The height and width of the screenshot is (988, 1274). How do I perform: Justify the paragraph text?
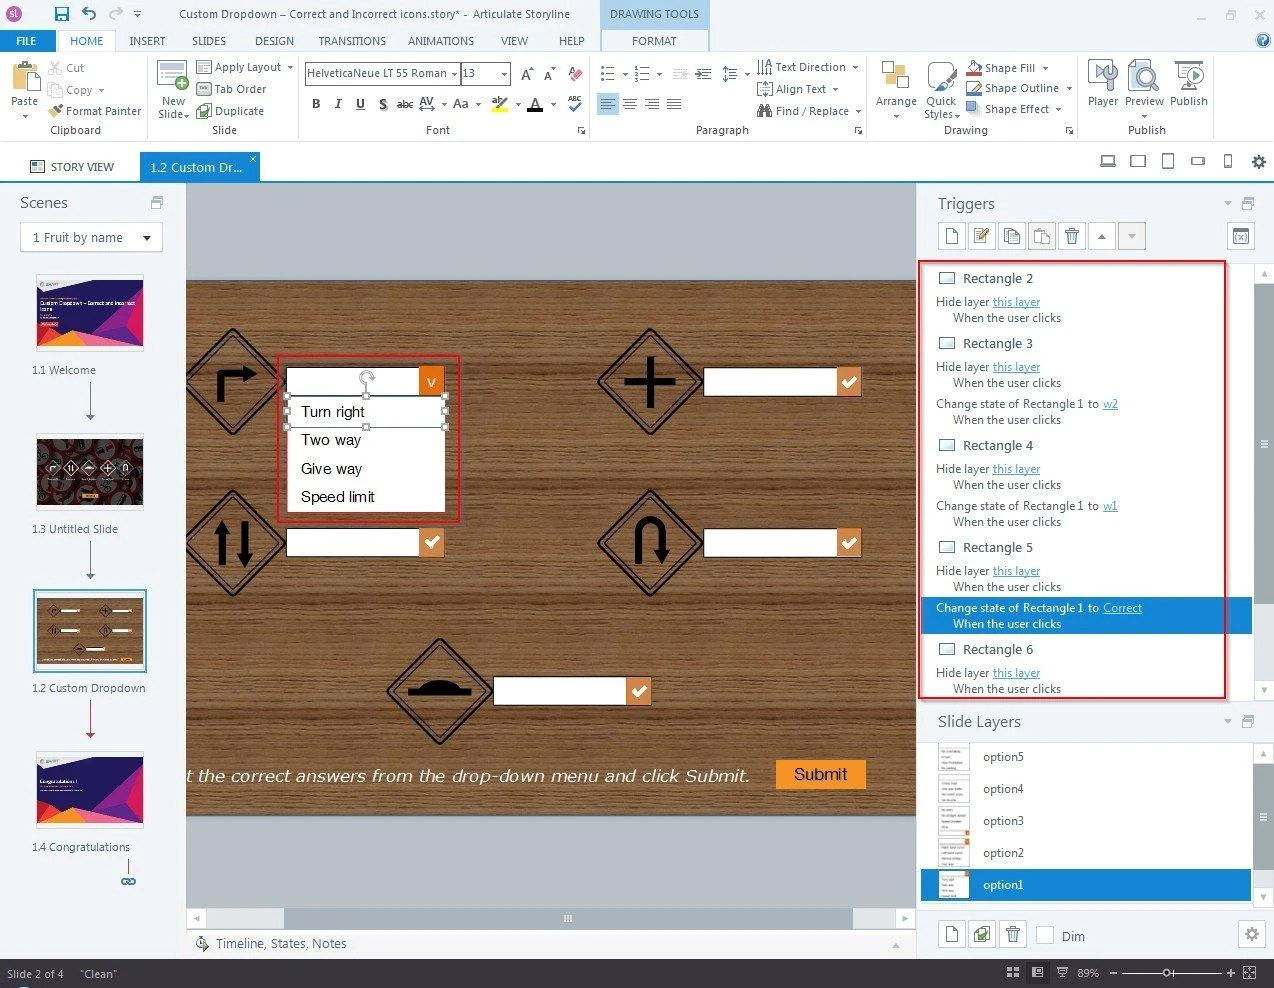(x=674, y=104)
